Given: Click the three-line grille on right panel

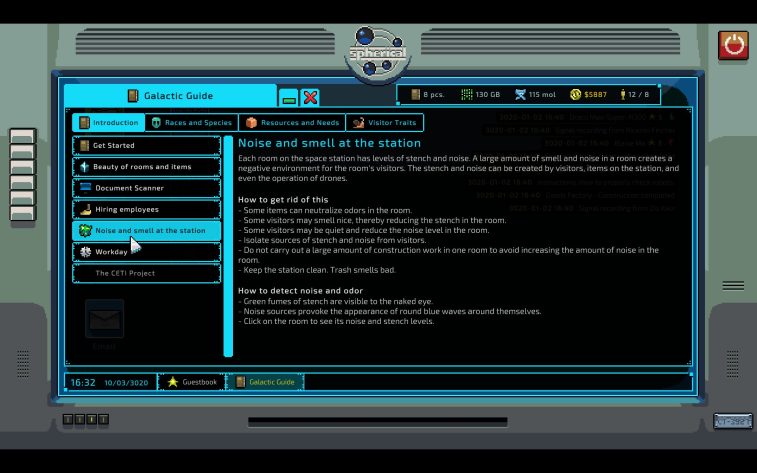Looking at the screenshot, I should coord(733,286).
